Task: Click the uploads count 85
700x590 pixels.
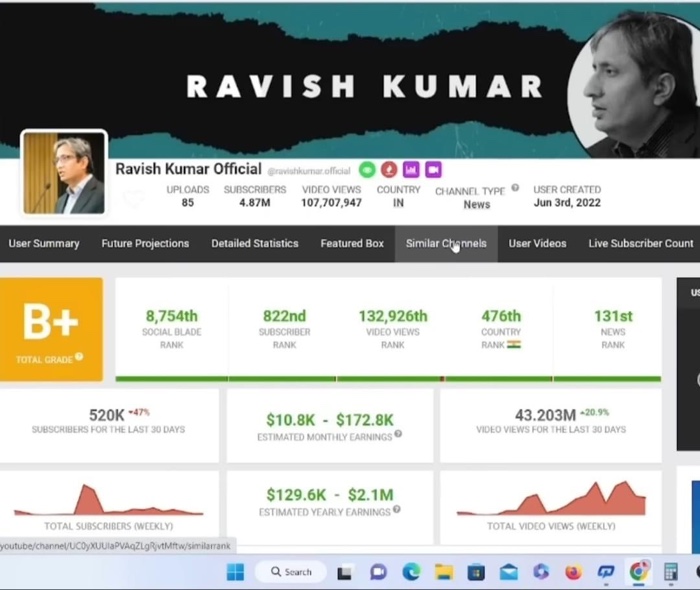Action: (x=188, y=203)
